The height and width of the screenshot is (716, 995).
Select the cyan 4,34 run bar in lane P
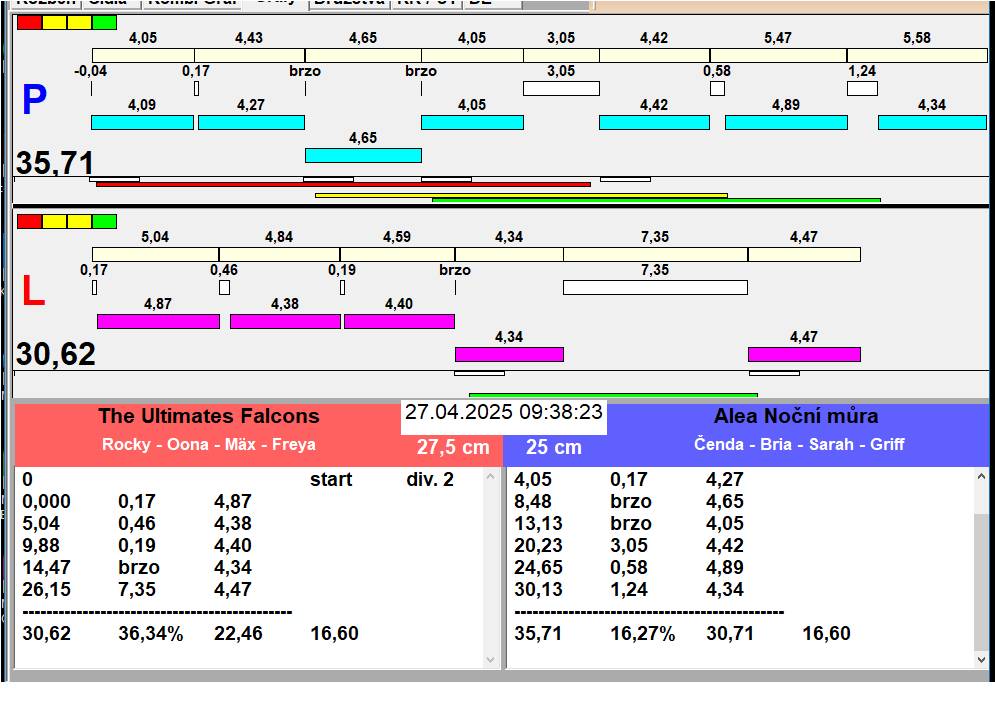point(932,123)
